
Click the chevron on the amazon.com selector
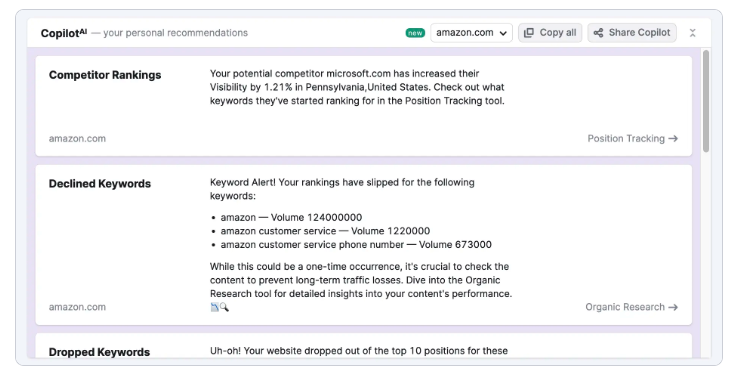pos(503,34)
